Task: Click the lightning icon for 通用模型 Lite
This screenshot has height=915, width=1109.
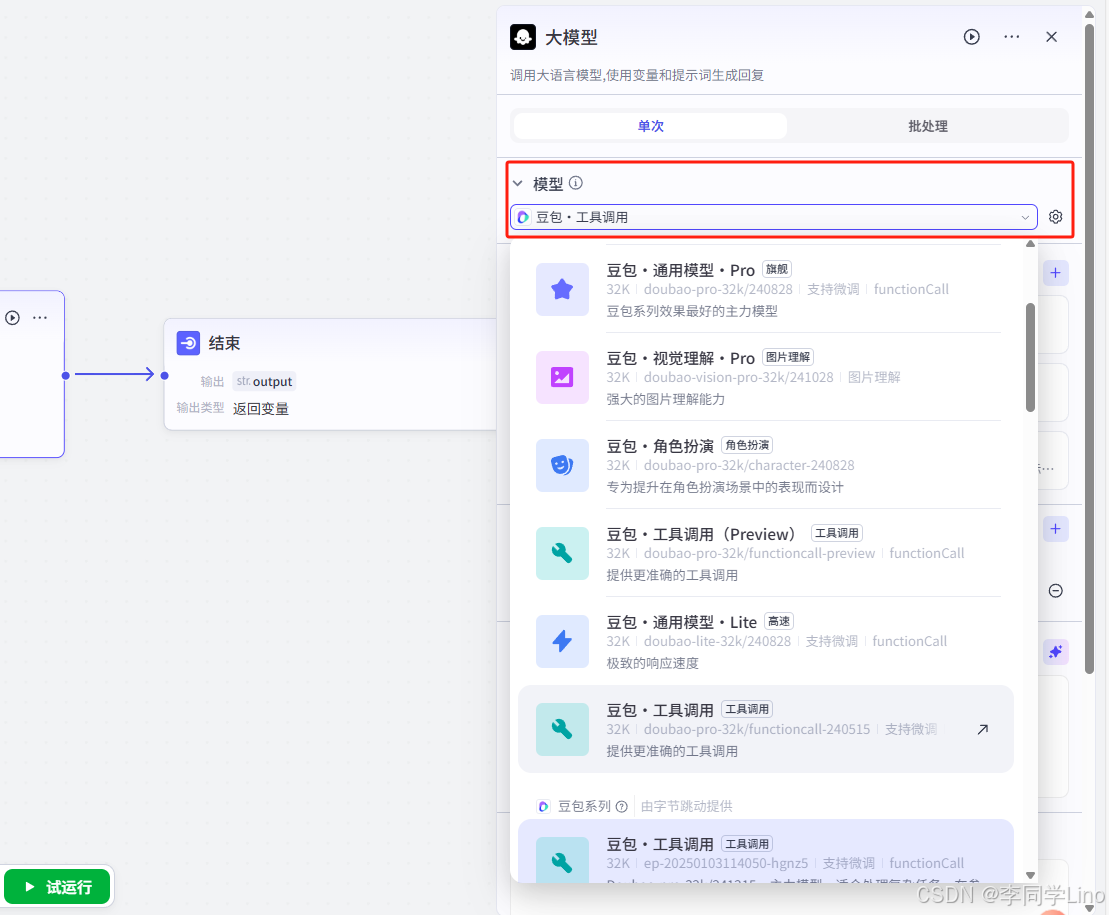Action: pyautogui.click(x=562, y=641)
